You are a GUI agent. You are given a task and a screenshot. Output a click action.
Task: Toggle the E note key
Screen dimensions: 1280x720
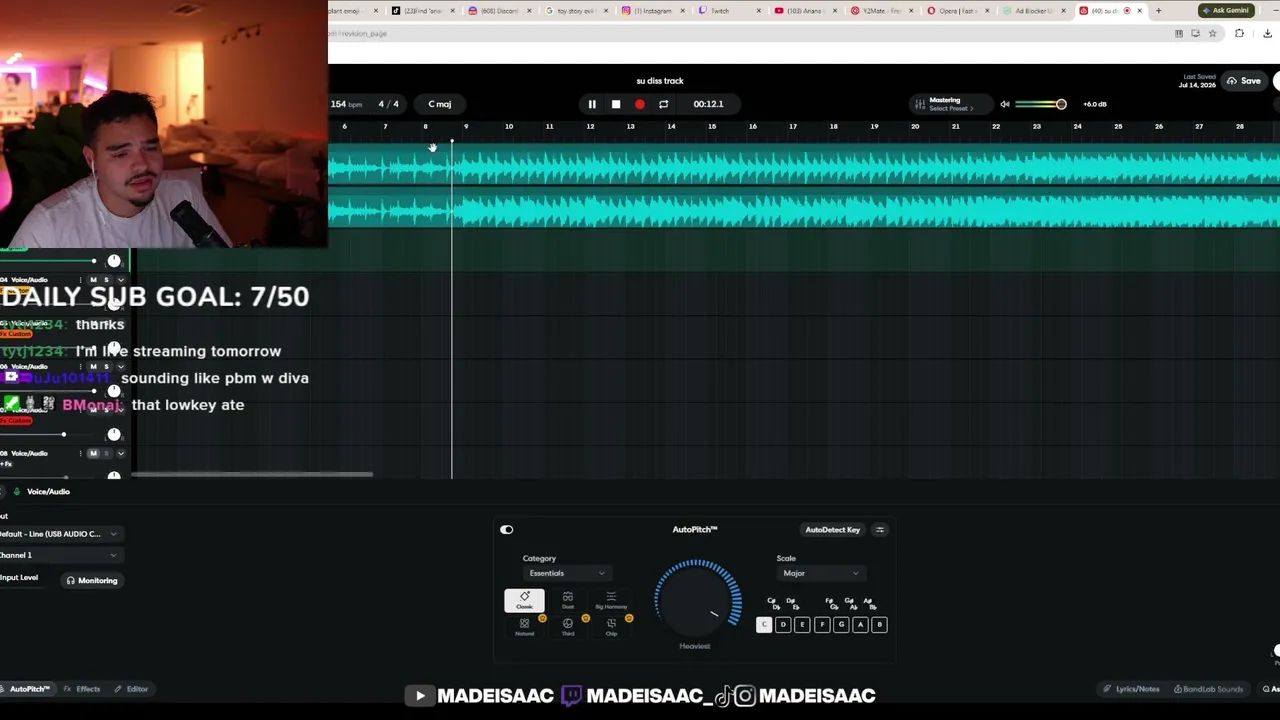point(802,625)
